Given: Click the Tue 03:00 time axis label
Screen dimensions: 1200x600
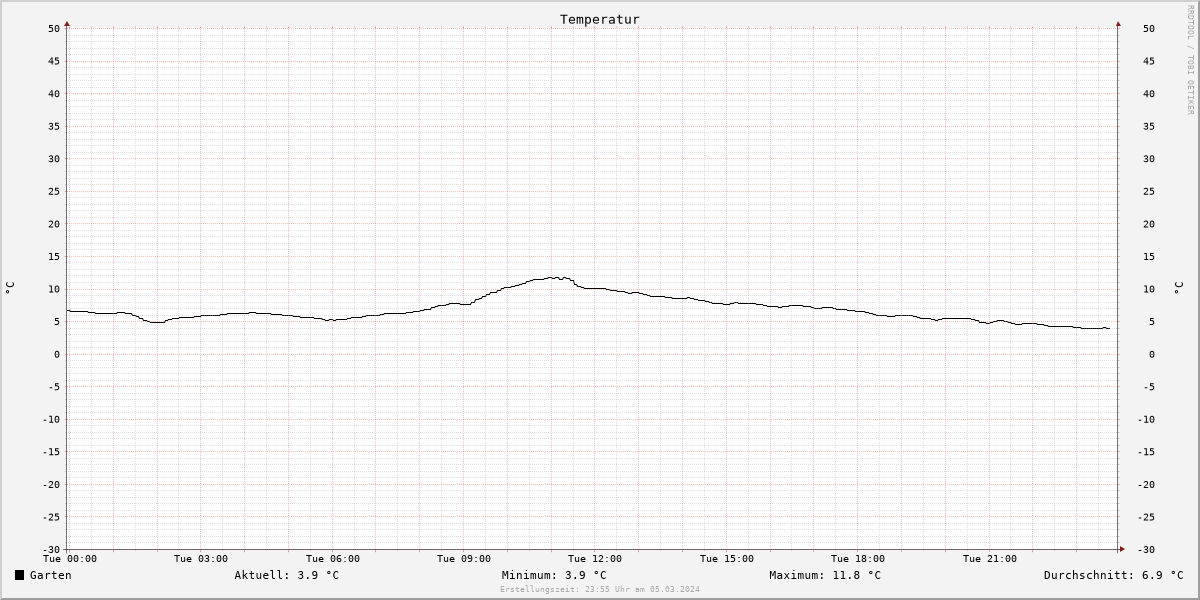Looking at the screenshot, I should (201, 559).
